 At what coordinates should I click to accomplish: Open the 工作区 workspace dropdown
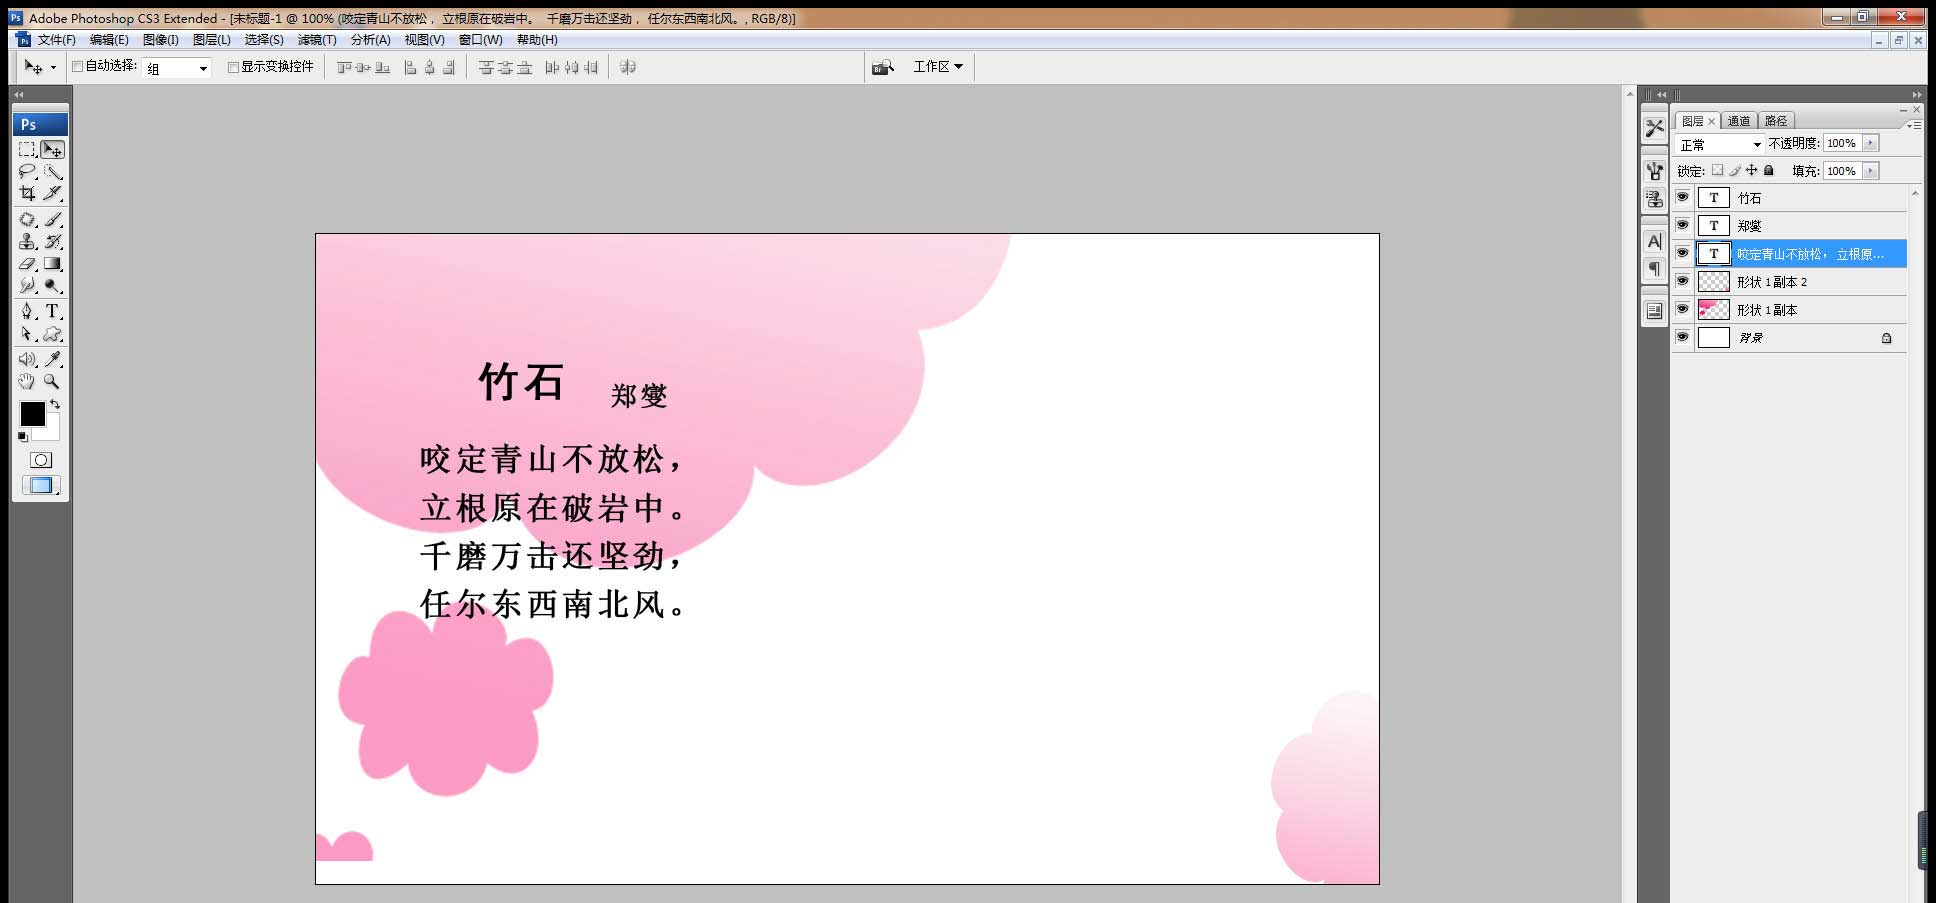pyautogui.click(x=936, y=66)
